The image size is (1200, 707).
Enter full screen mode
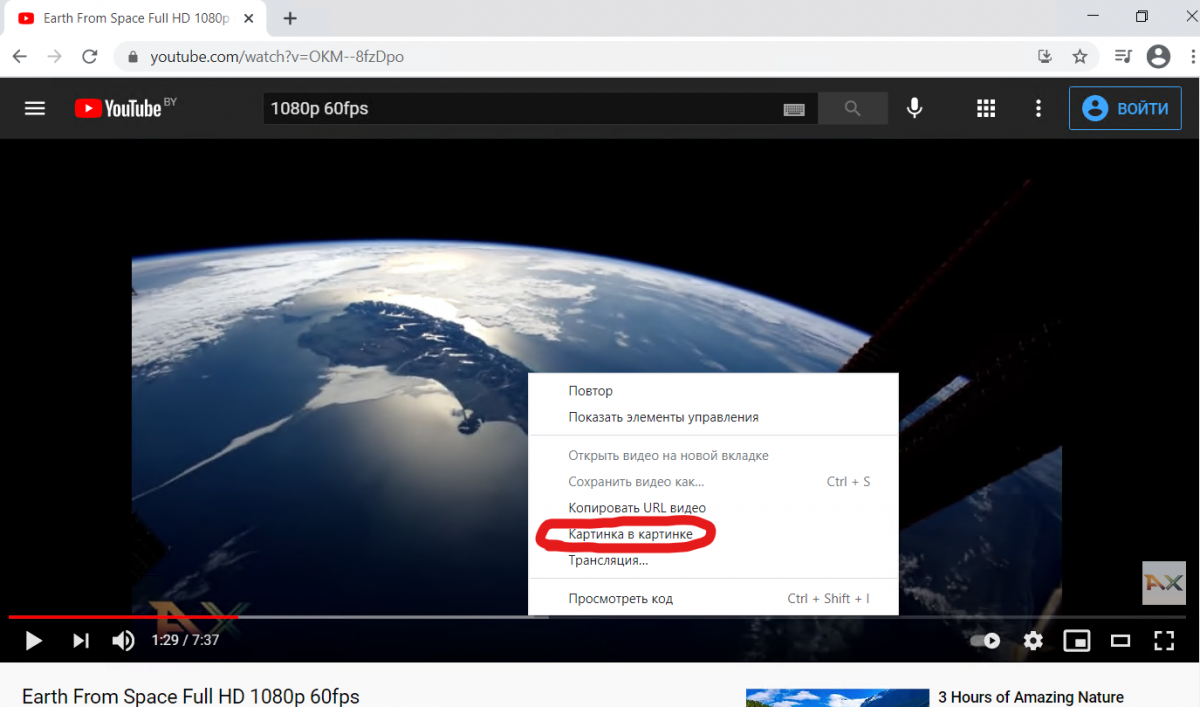1163,640
